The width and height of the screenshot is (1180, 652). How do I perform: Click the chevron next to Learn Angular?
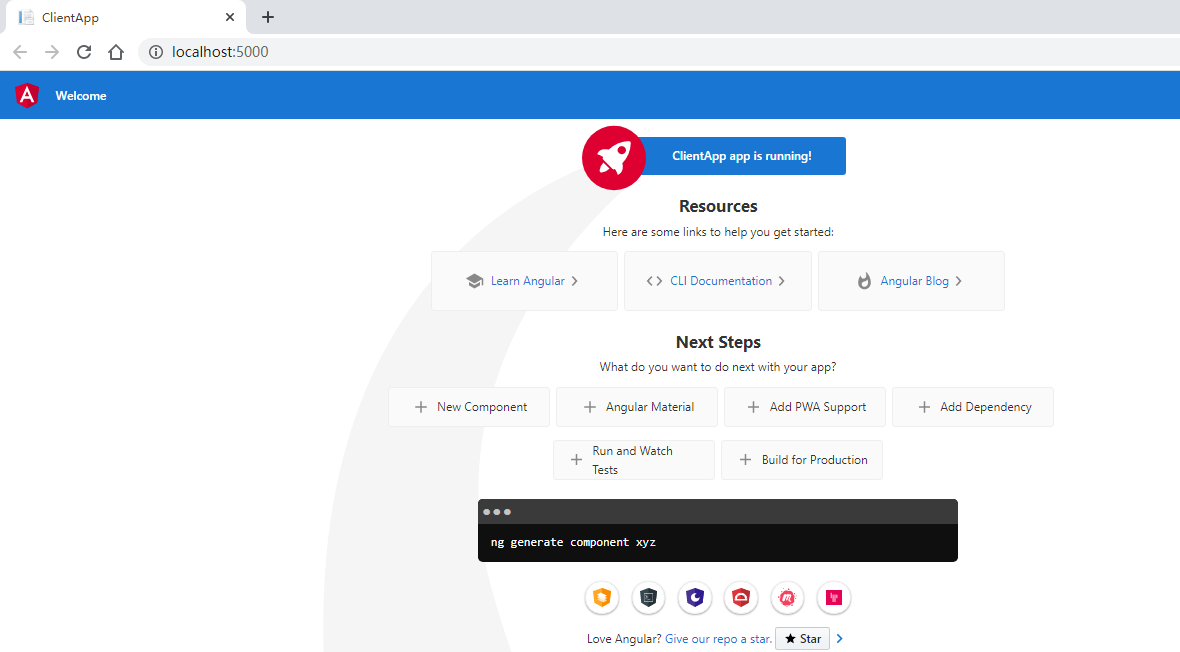click(575, 281)
